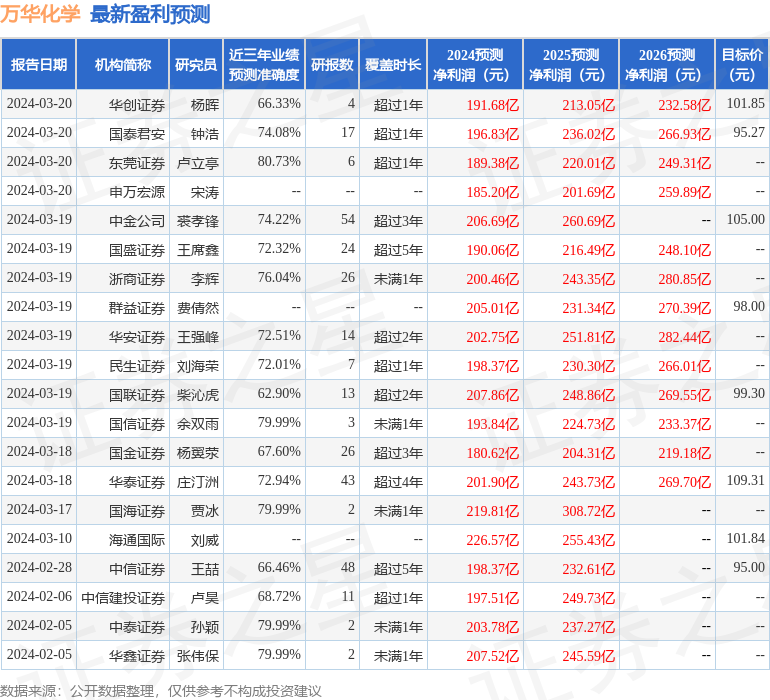Click the 最新盈利预测 heading
This screenshot has height=700, width=770.
[150, 14]
